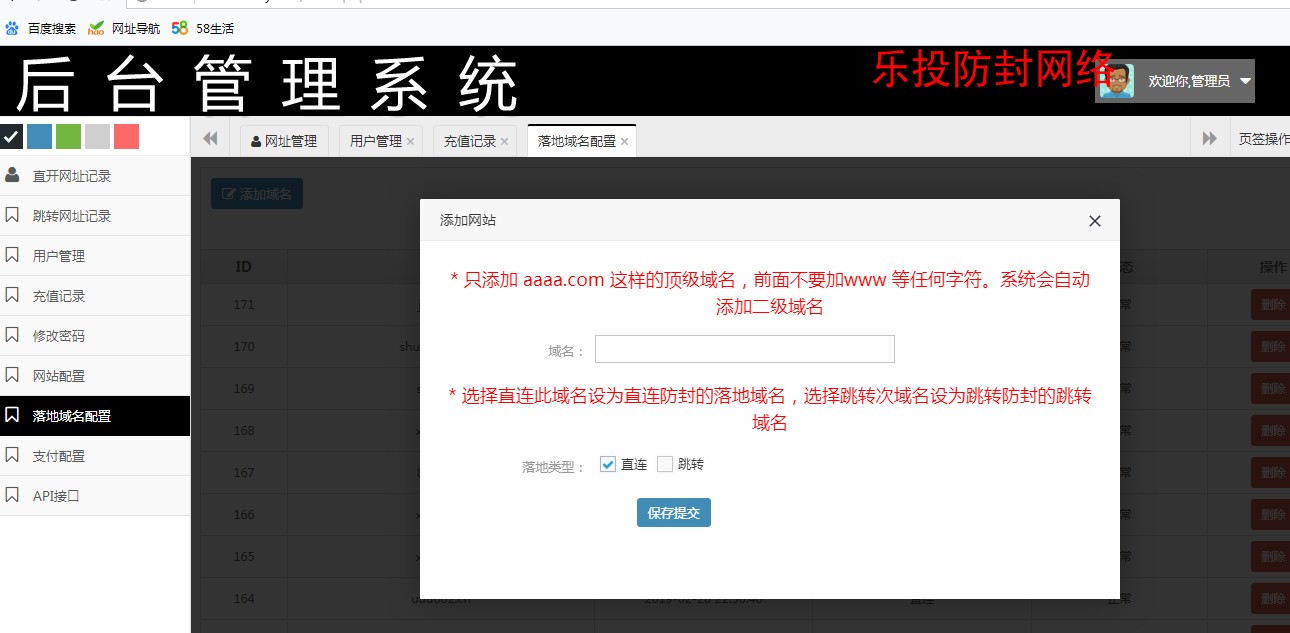This screenshot has height=633, width=1290.
Task: Open 修改密码 sidebar item
Action: [95, 336]
